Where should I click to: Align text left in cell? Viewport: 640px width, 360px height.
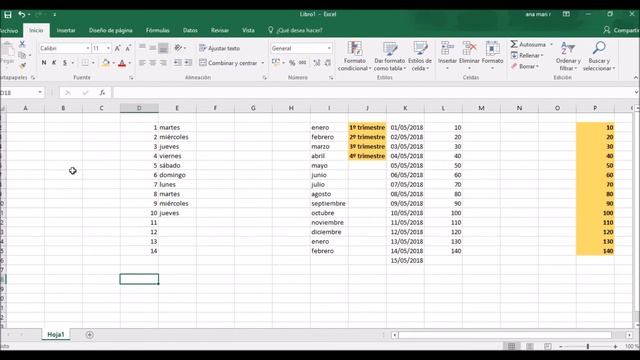[x=142, y=62]
